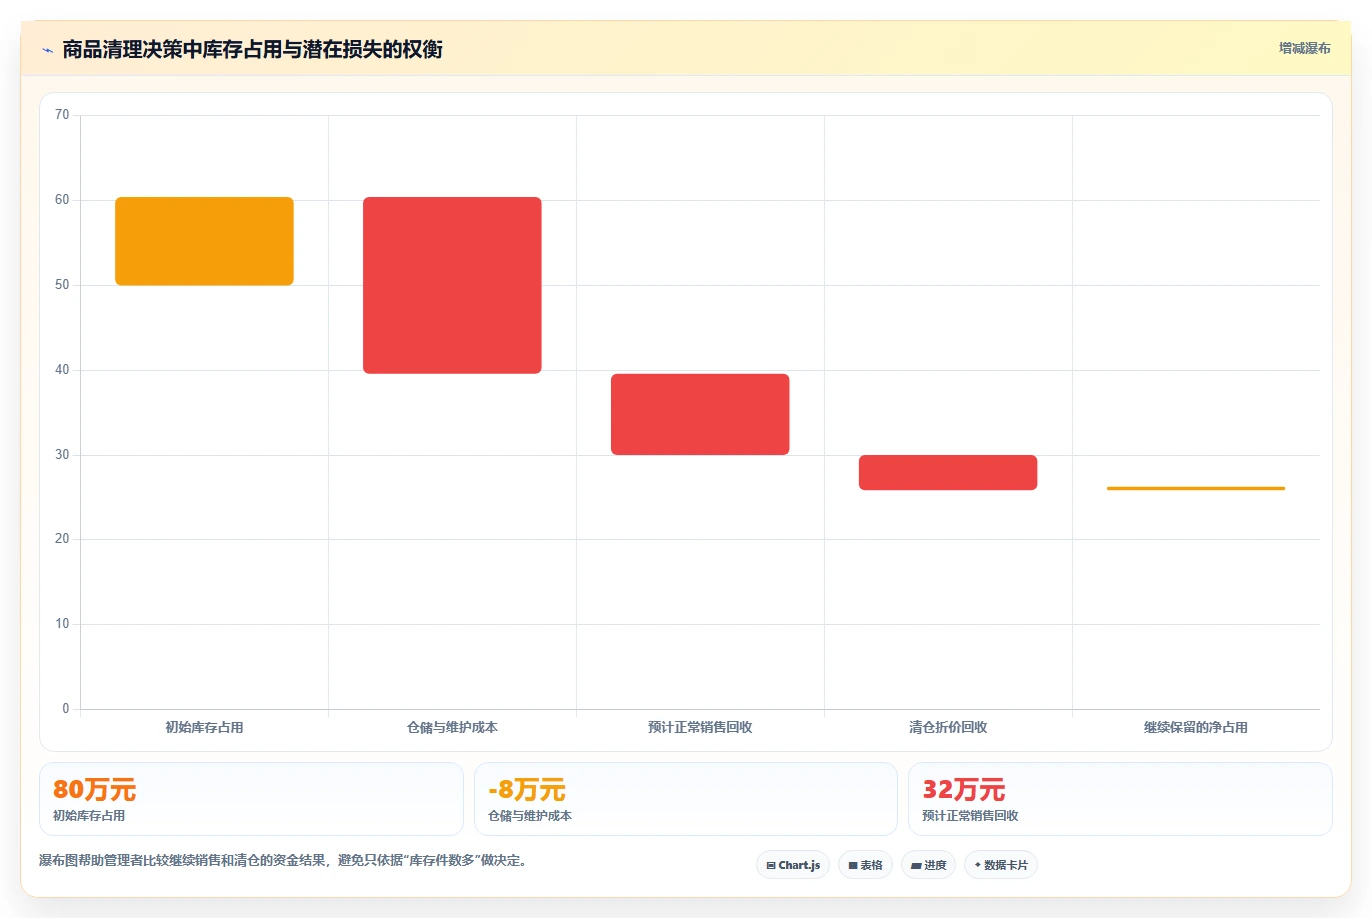This screenshot has height=918, width=1372.
Task: Click the 增减瀑布 label in header
Action: [x=1304, y=48]
